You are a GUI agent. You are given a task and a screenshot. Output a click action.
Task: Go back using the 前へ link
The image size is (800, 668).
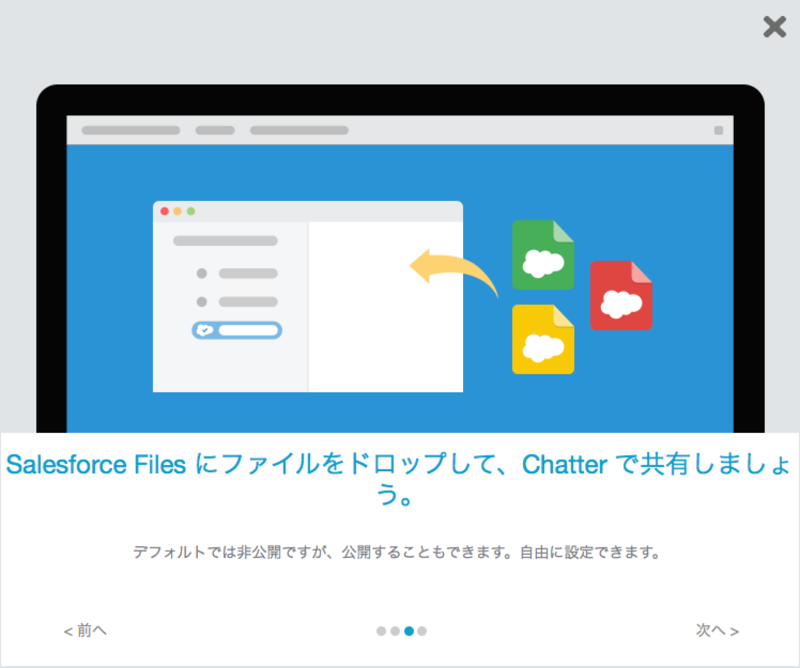(x=84, y=630)
